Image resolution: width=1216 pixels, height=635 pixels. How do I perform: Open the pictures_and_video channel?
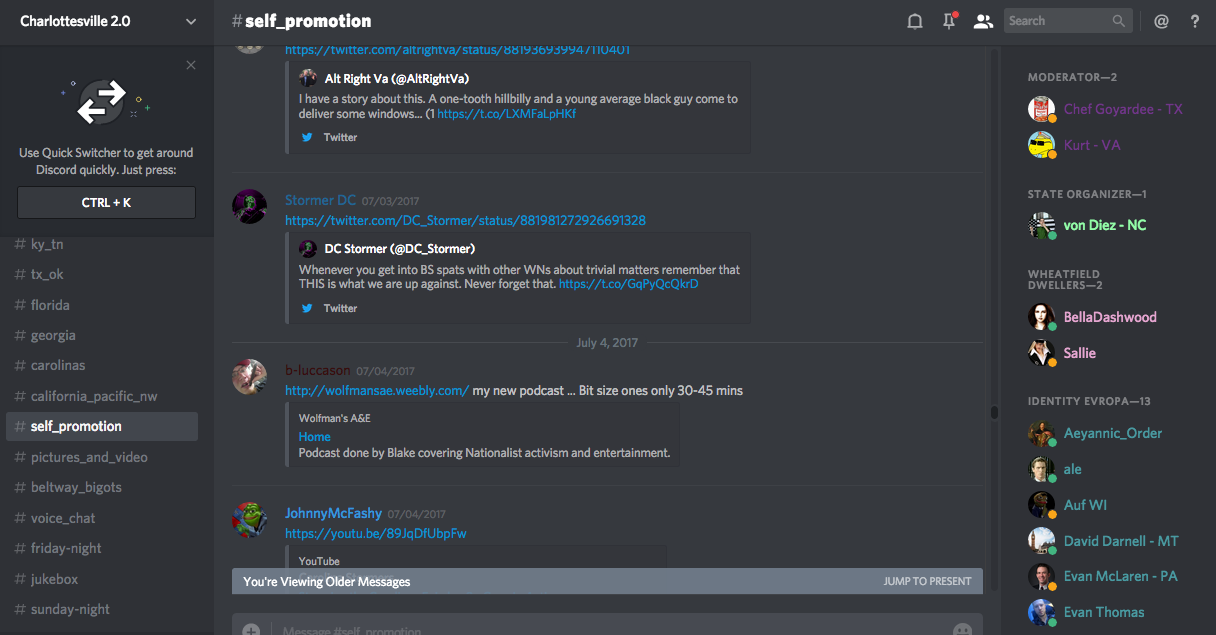click(89, 457)
